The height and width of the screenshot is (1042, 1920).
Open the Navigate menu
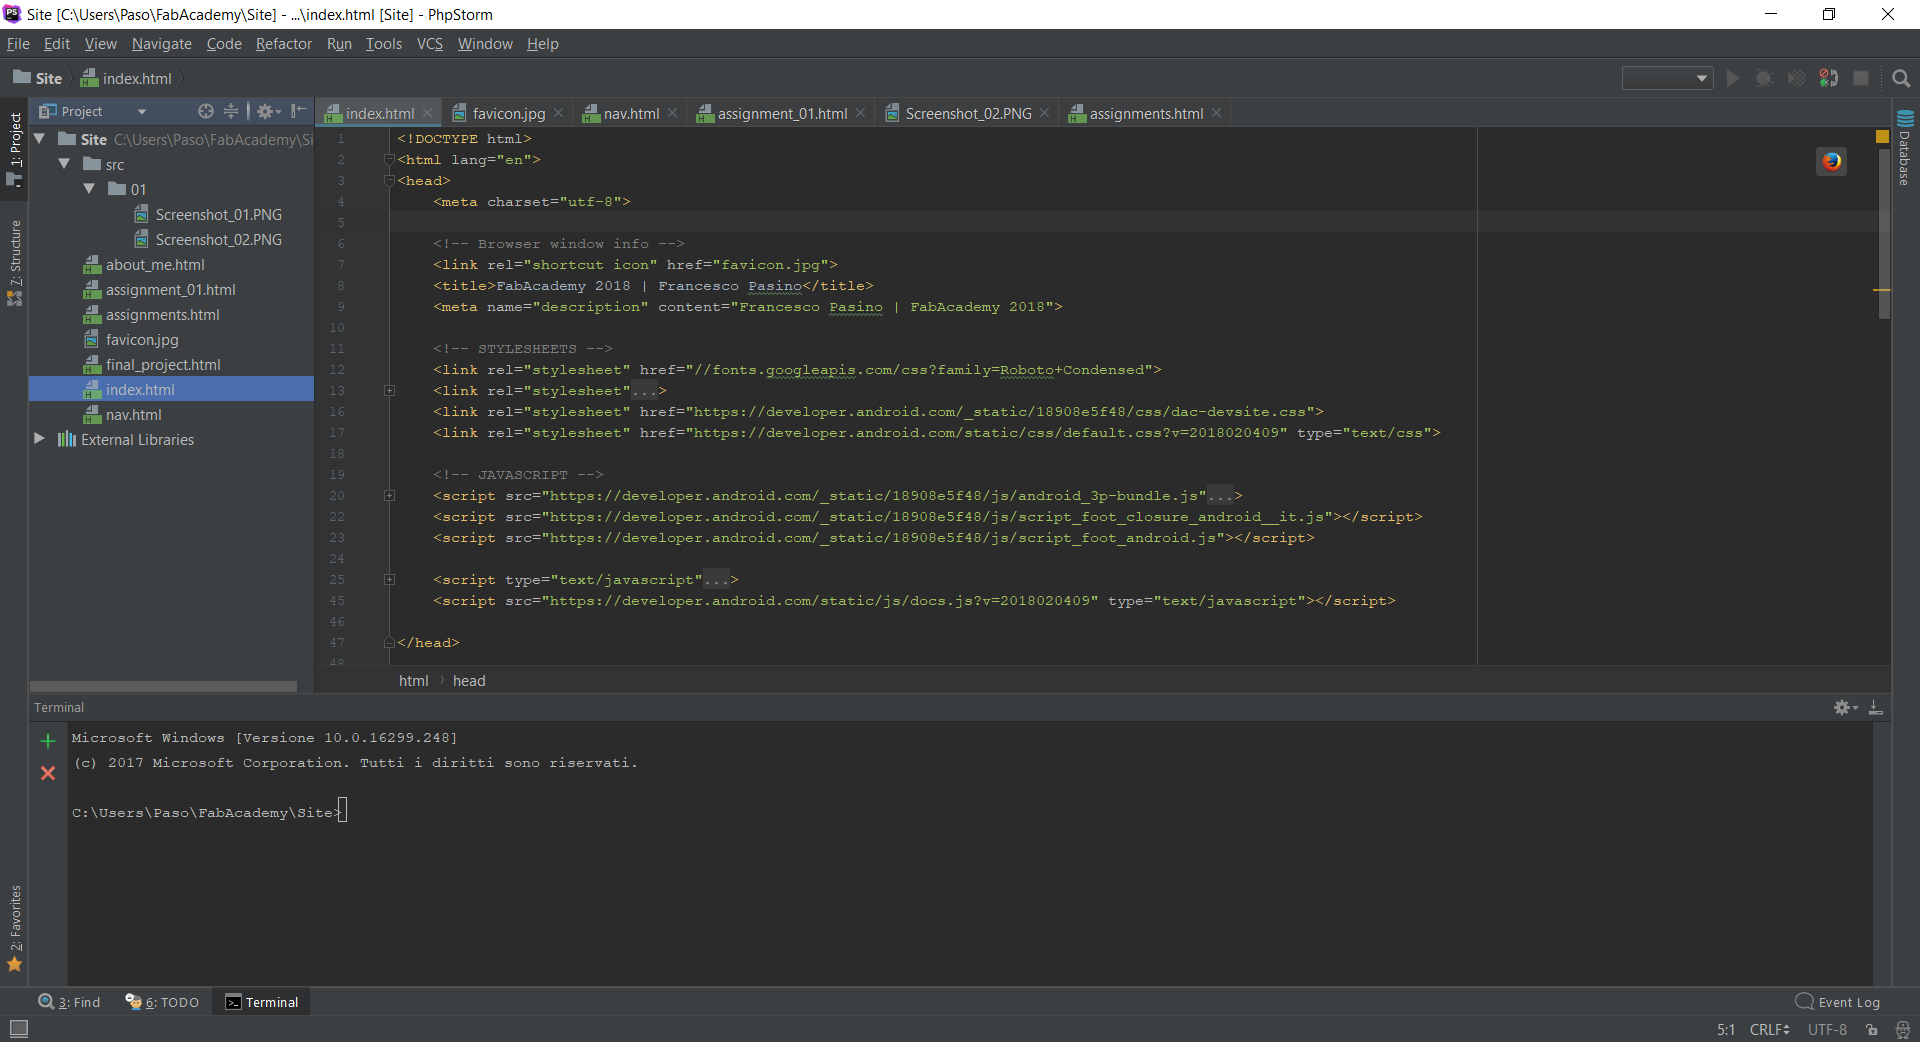(161, 43)
